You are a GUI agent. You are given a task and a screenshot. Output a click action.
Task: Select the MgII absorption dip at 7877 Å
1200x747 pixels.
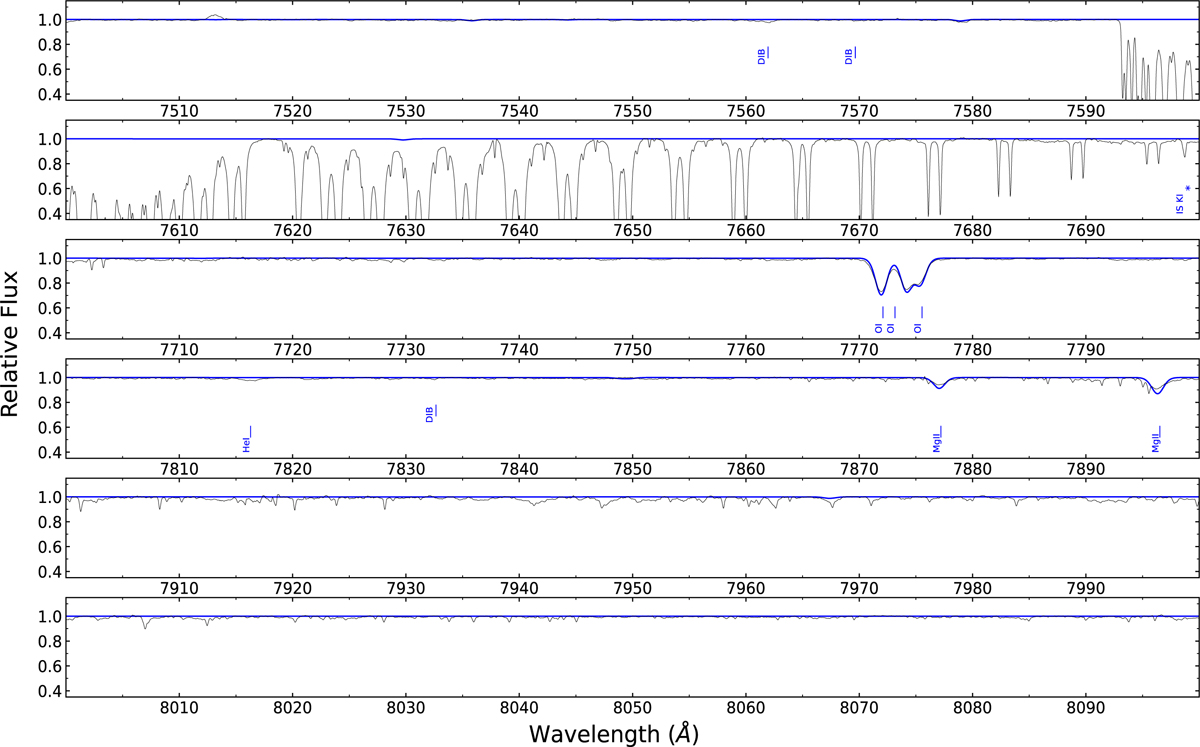point(938,387)
